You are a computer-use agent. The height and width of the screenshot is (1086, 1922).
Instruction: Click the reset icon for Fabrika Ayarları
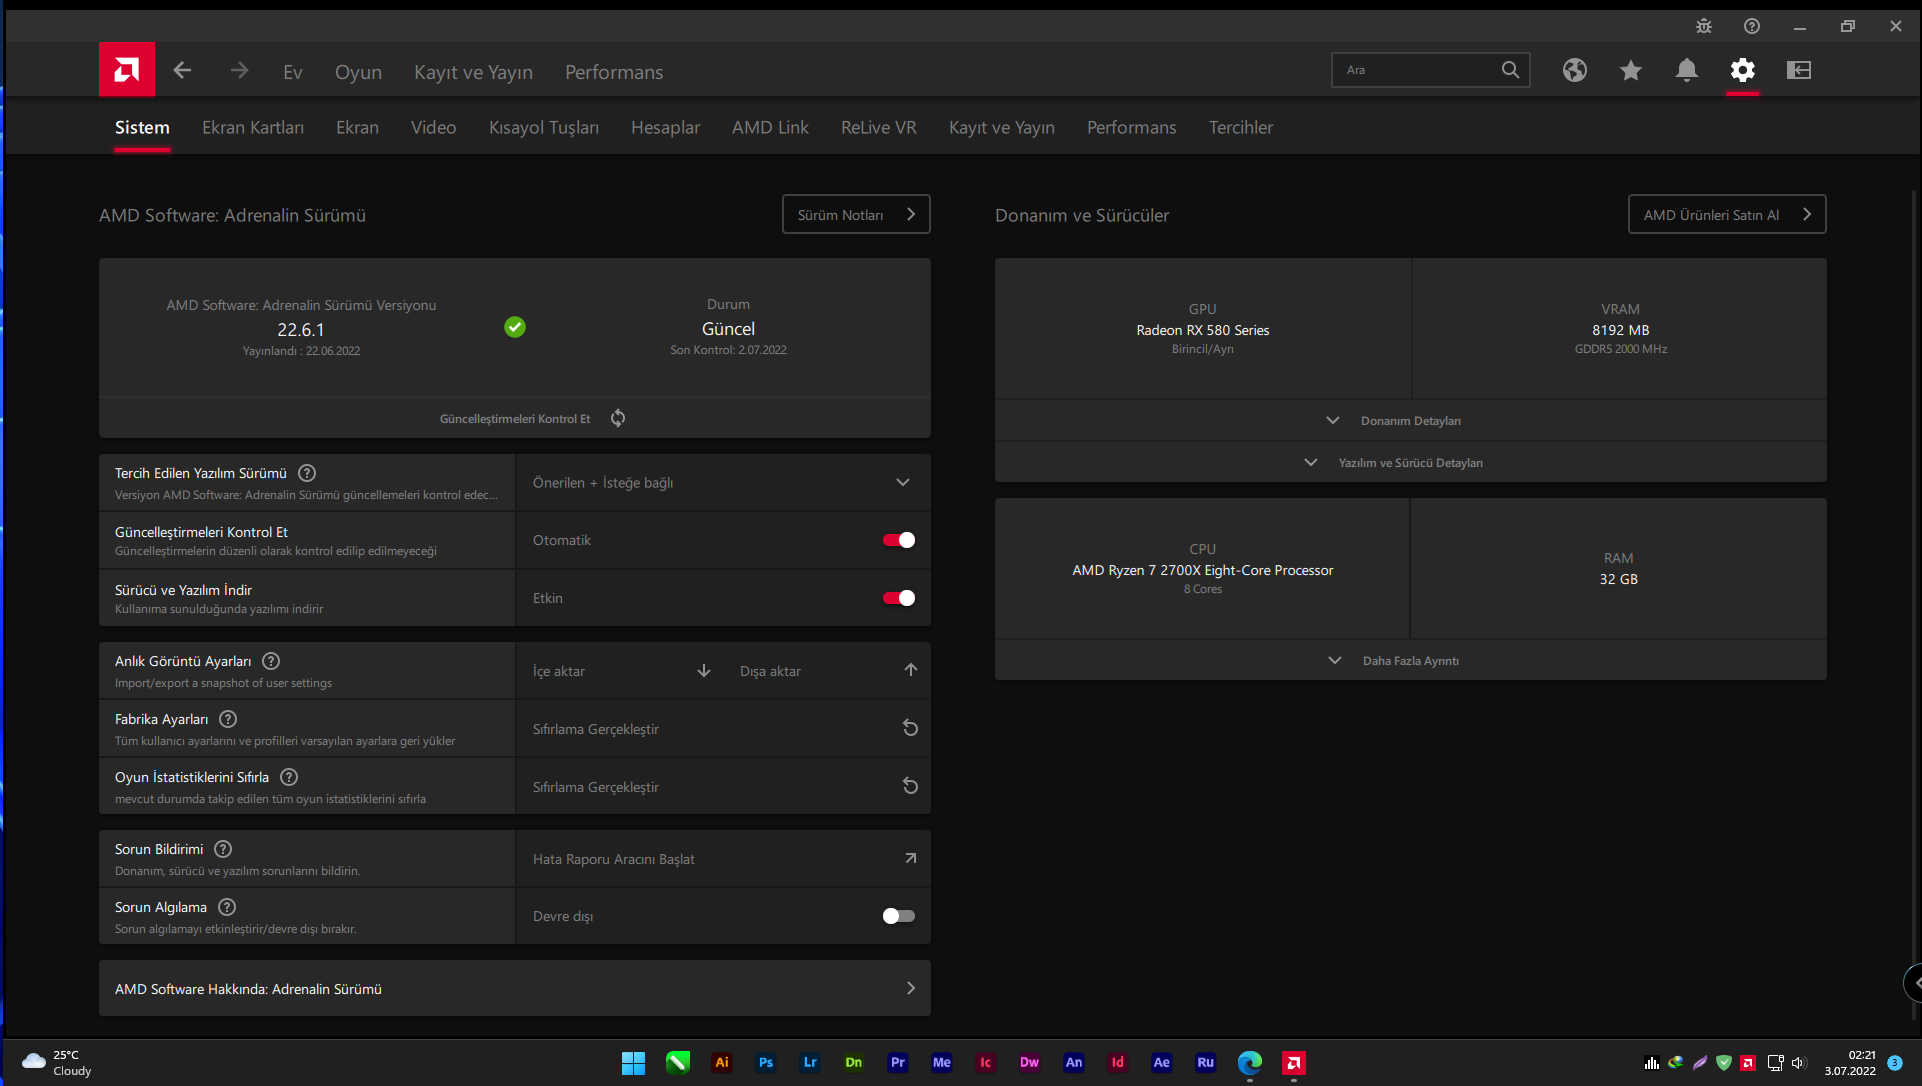(910, 728)
